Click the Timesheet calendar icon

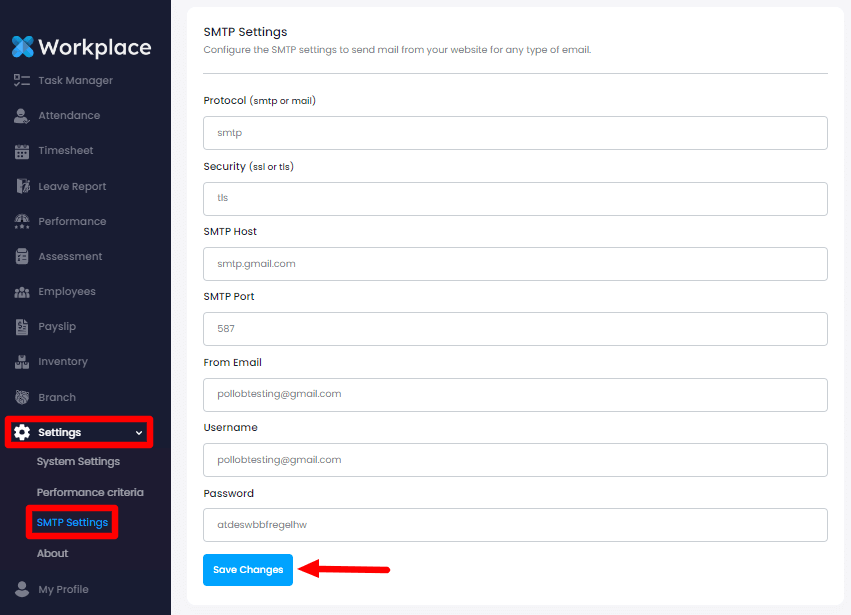coord(22,151)
